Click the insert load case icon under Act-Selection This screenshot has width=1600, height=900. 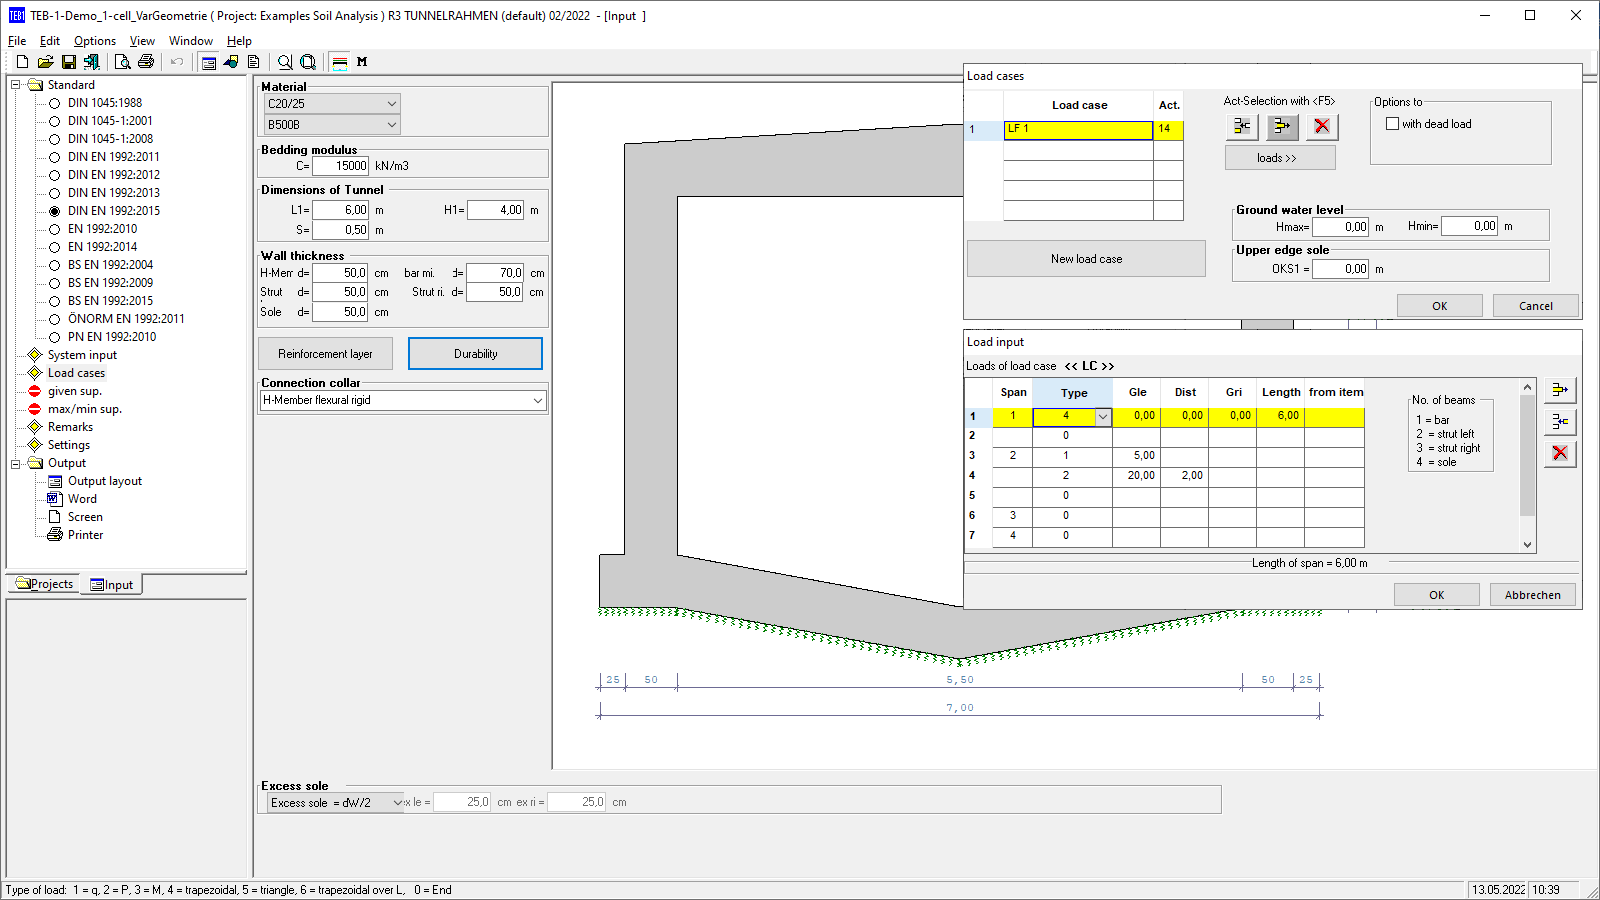[x=1242, y=126]
